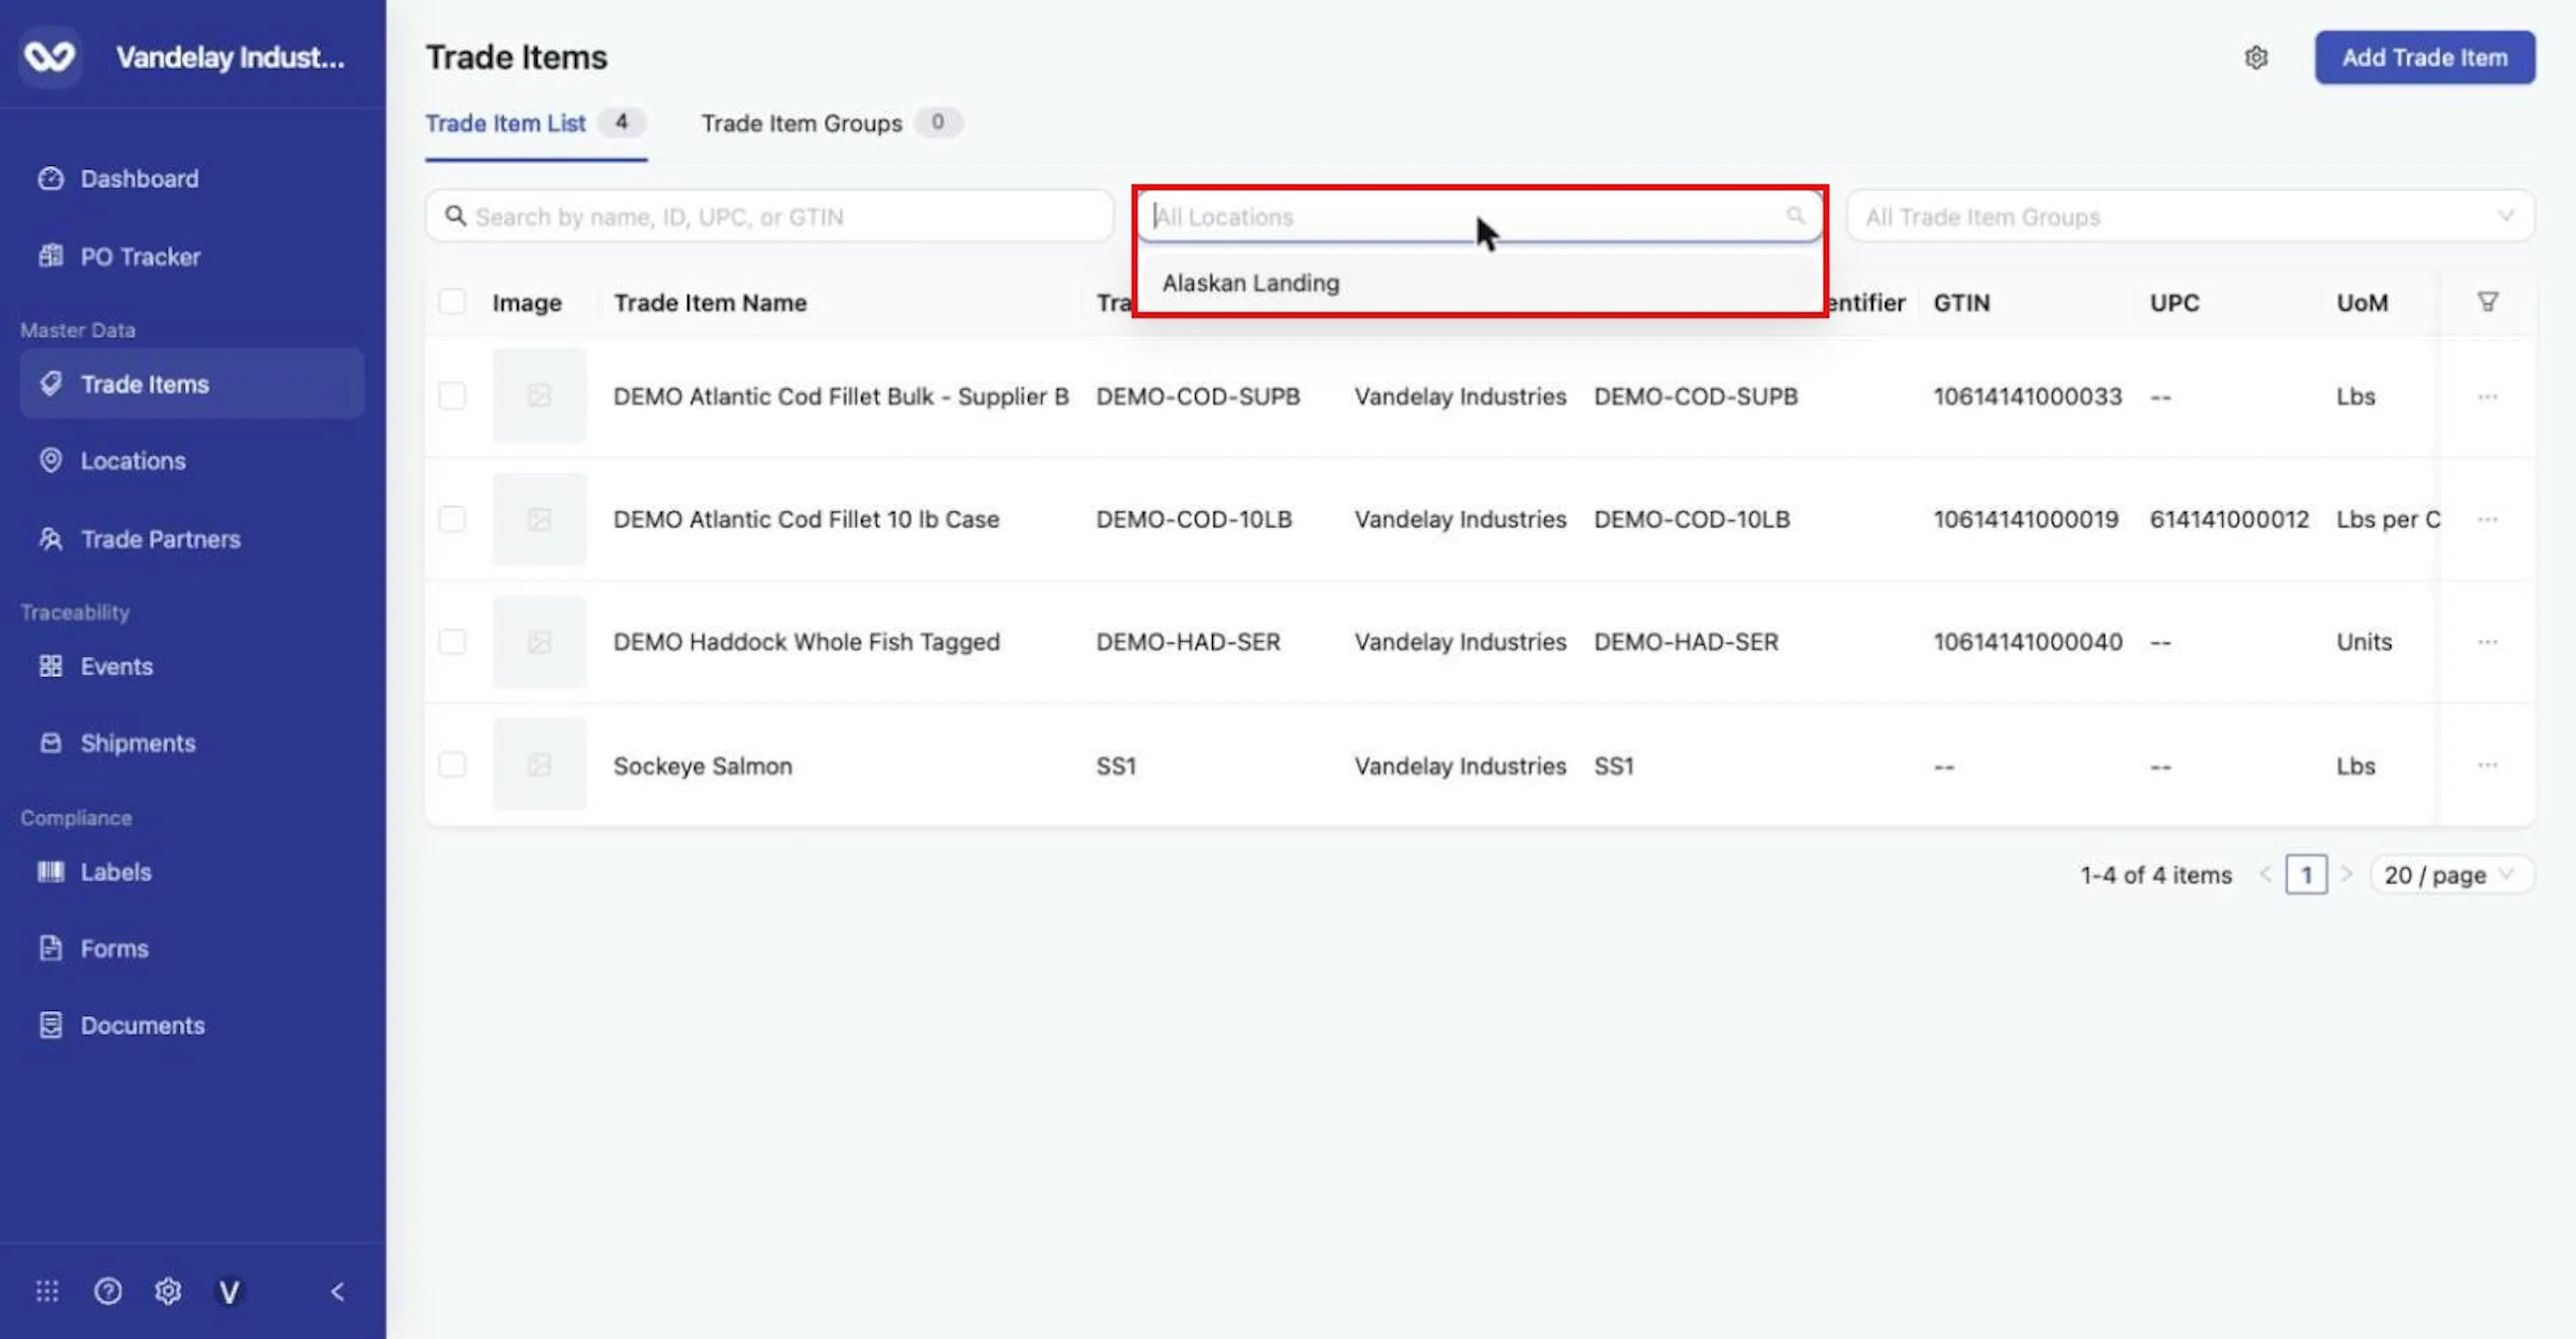Screen dimensions: 2576x1339
Task: Toggle the select-all checkbox in header
Action: 452,302
